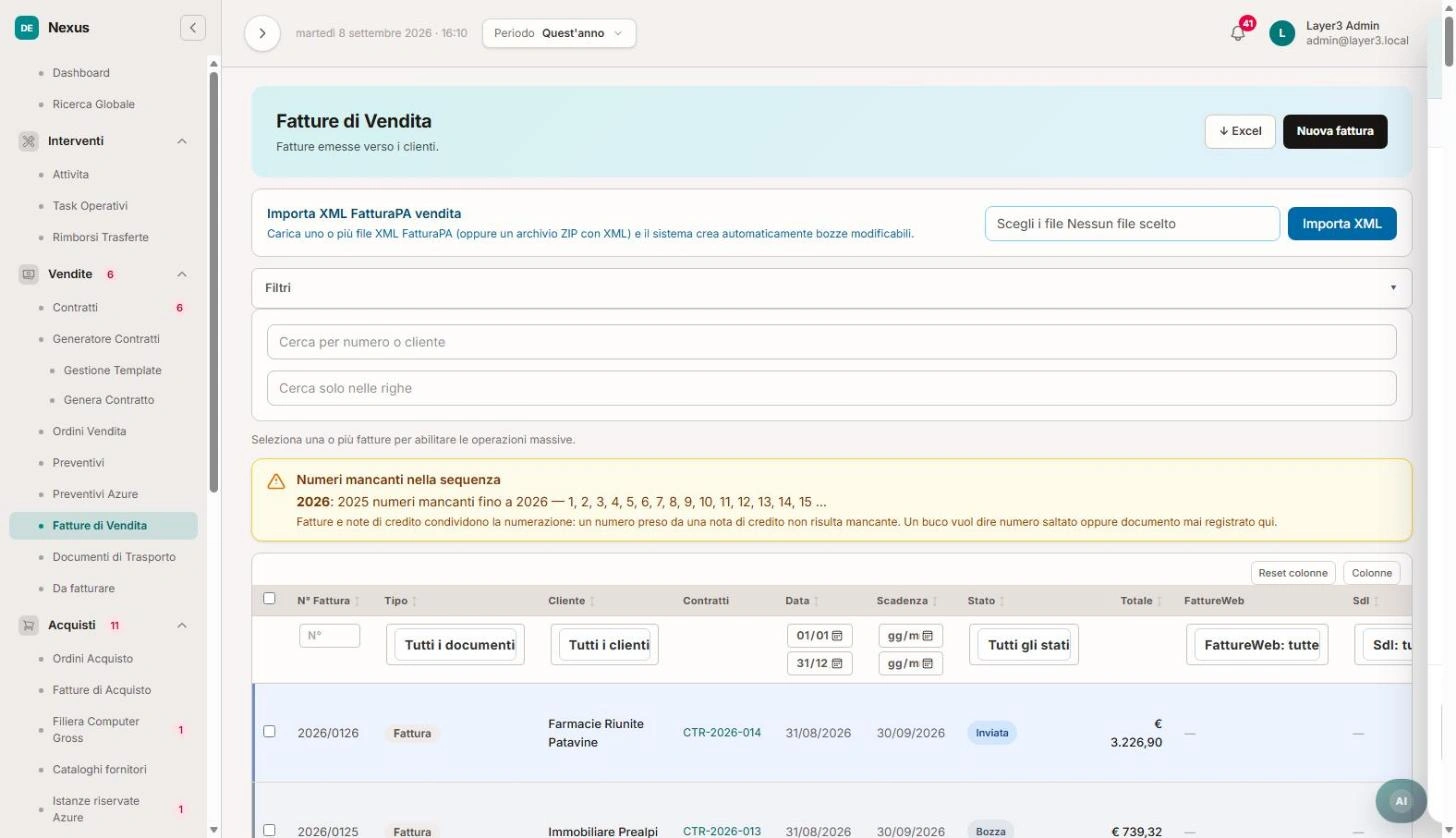Open the Periodo Quest'anno dropdown
Image resolution: width=1456 pixels, height=838 pixels.
click(559, 33)
